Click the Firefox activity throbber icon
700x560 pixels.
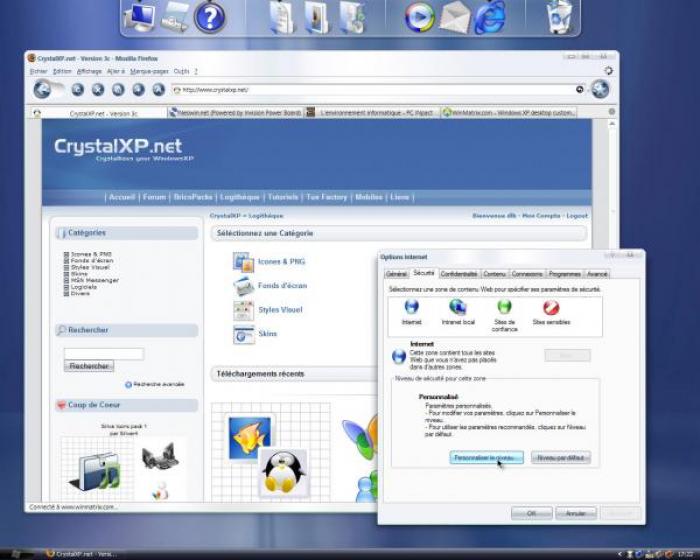(608, 71)
